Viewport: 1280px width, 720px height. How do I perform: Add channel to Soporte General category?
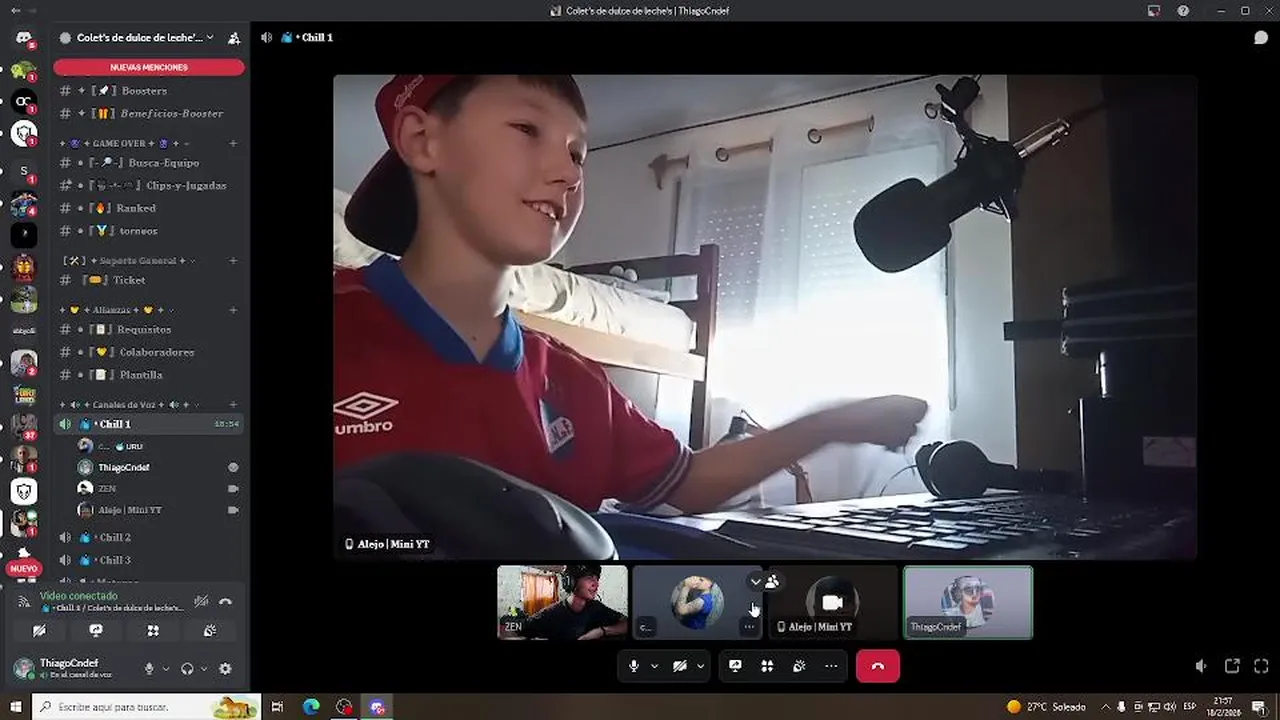(x=233, y=261)
